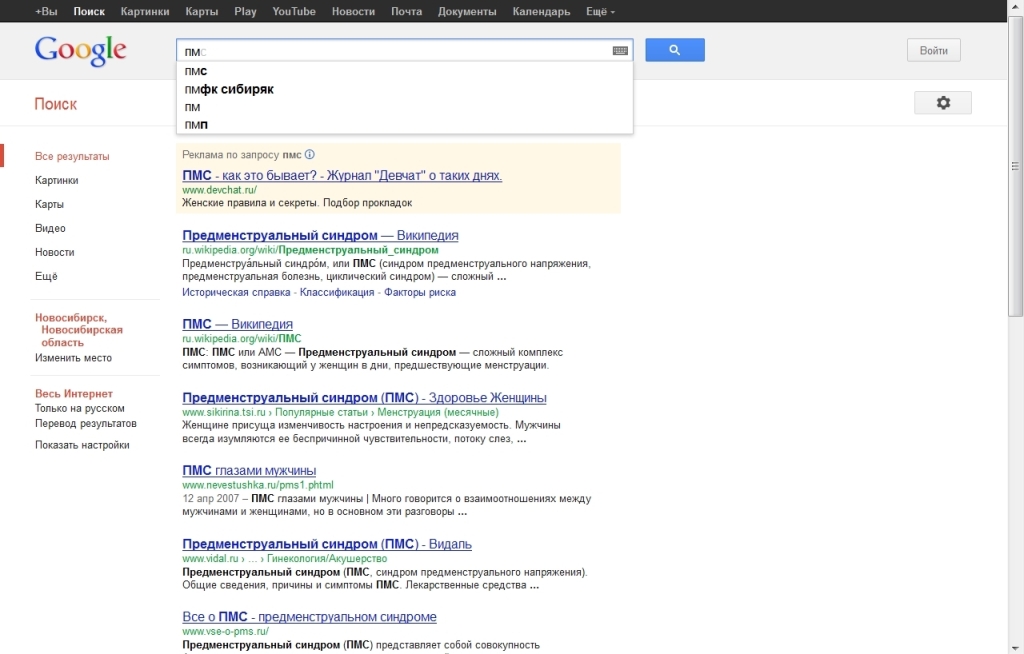Click the scrollbar down arrow
Viewport: 1024px width, 654px height.
point(1016,648)
